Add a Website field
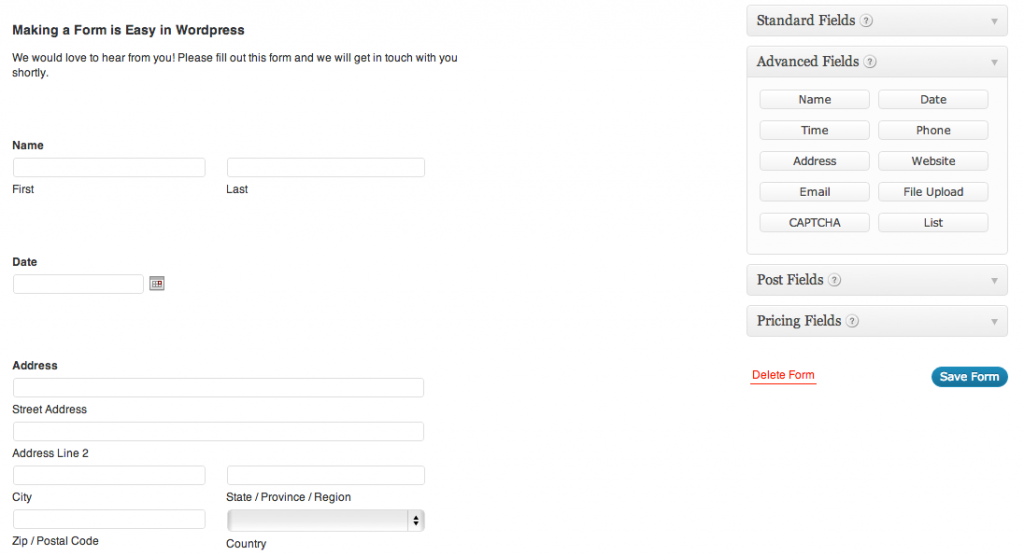Image resolution: width=1024 pixels, height=556 pixels. [933, 161]
